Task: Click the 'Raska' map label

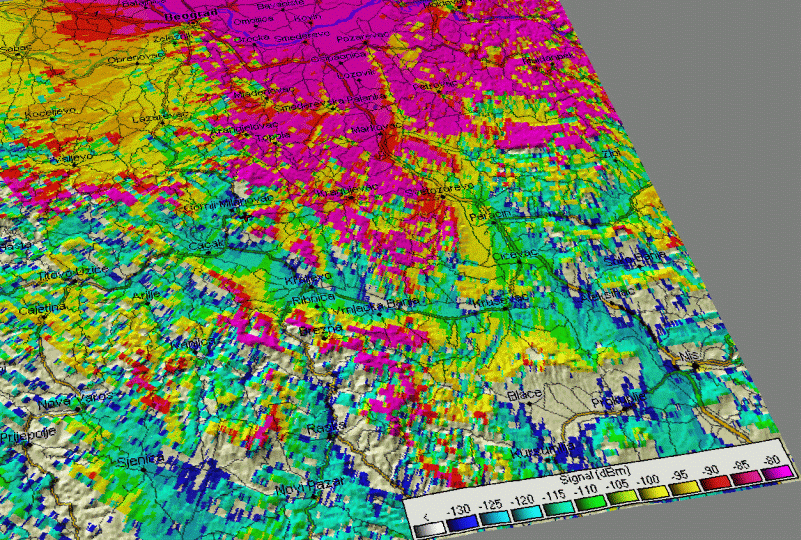Action: coord(324,428)
